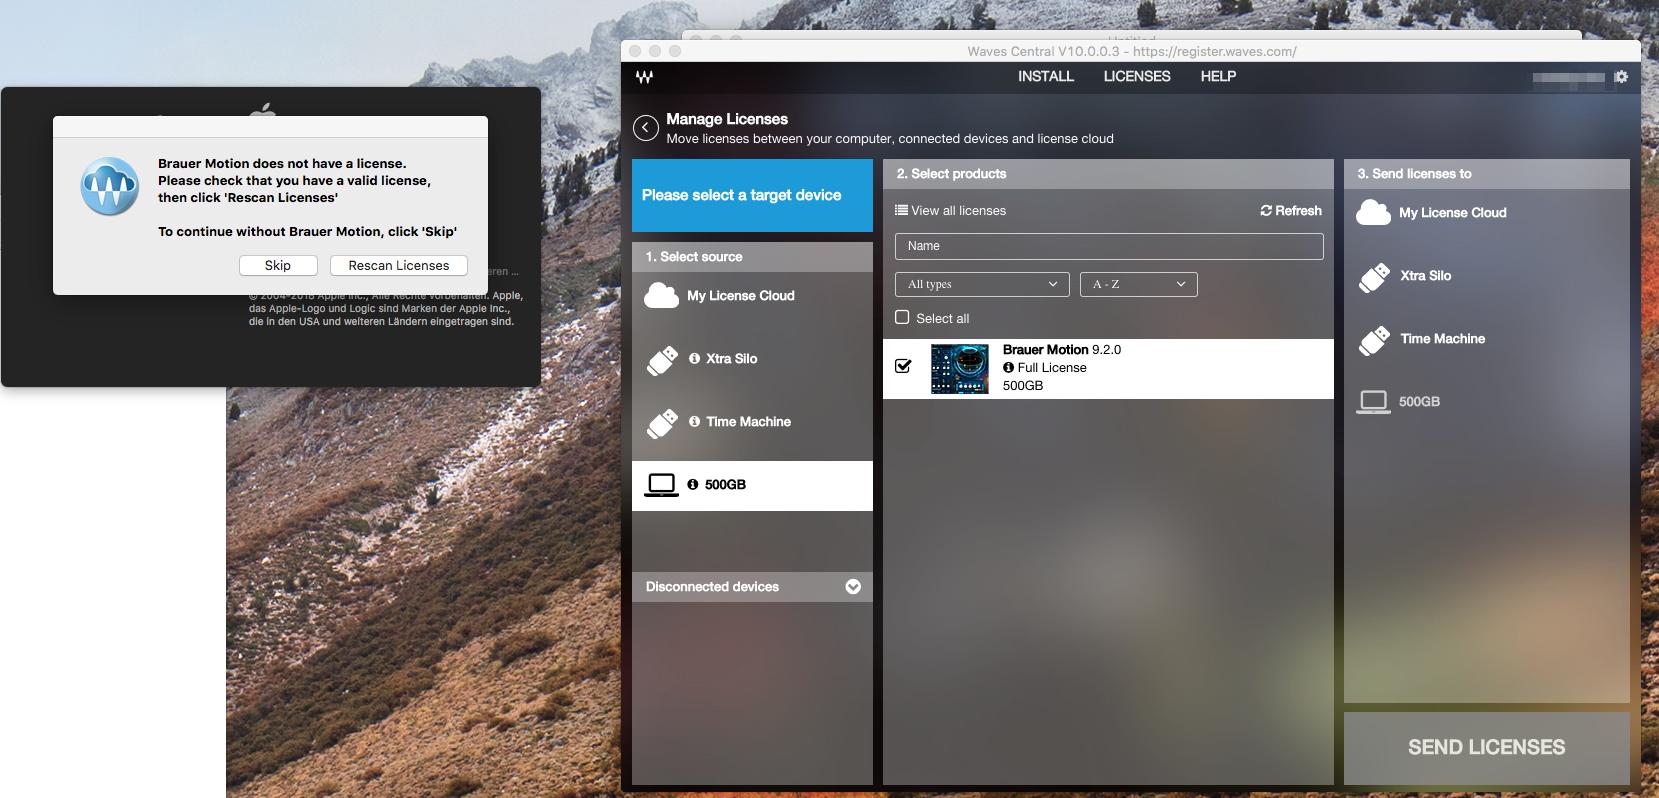
Task: Click Waves icon in license alert dialog
Action: 110,186
